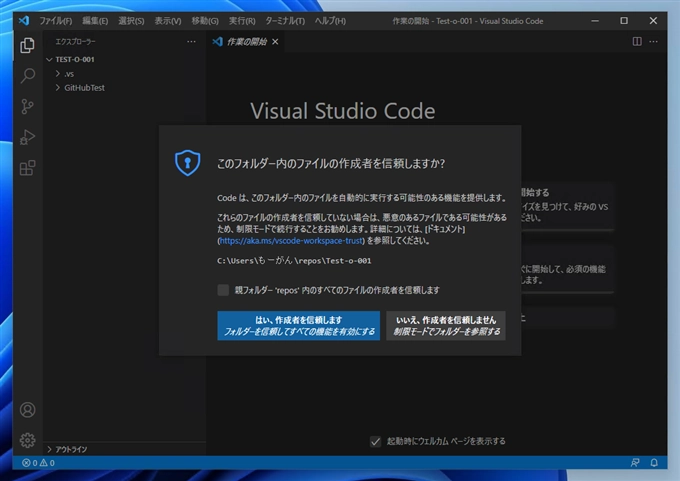This screenshot has height=481, width=680.
Task: Open the 表示(V) menu
Action: coord(168,21)
